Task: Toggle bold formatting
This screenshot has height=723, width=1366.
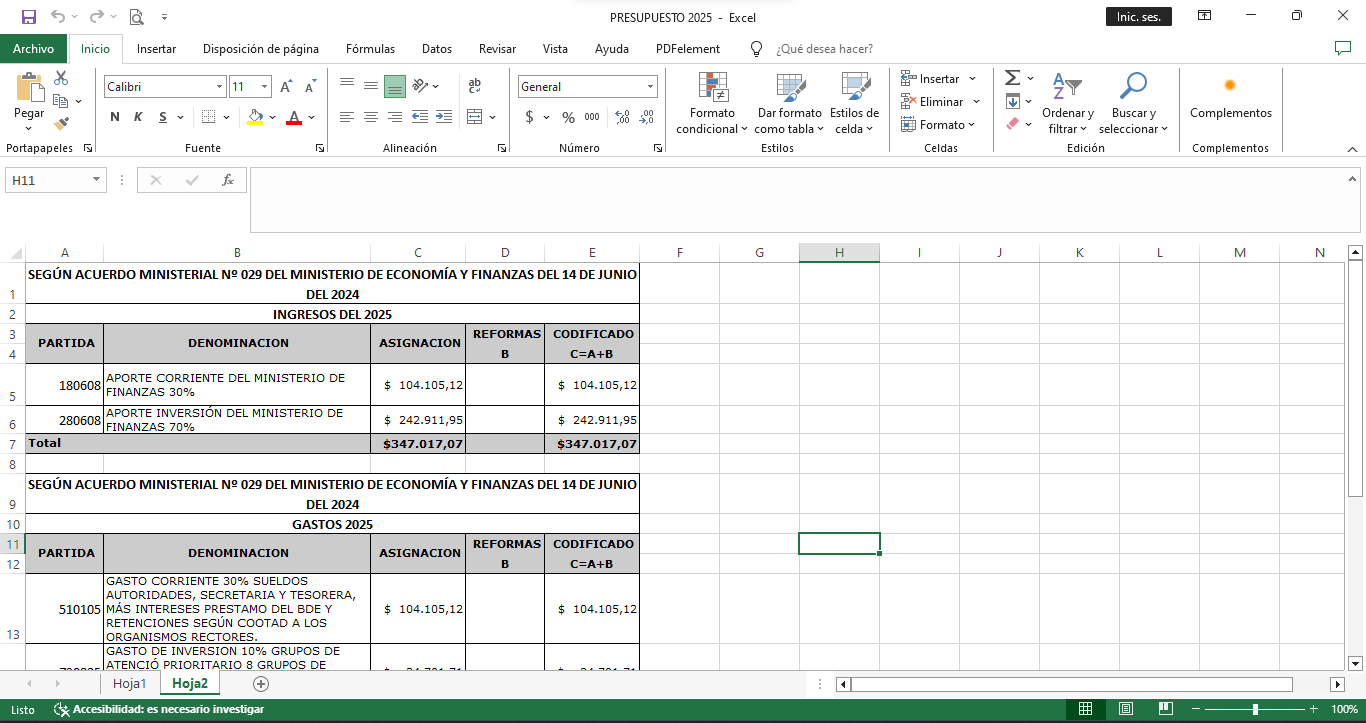Action: tap(115, 117)
